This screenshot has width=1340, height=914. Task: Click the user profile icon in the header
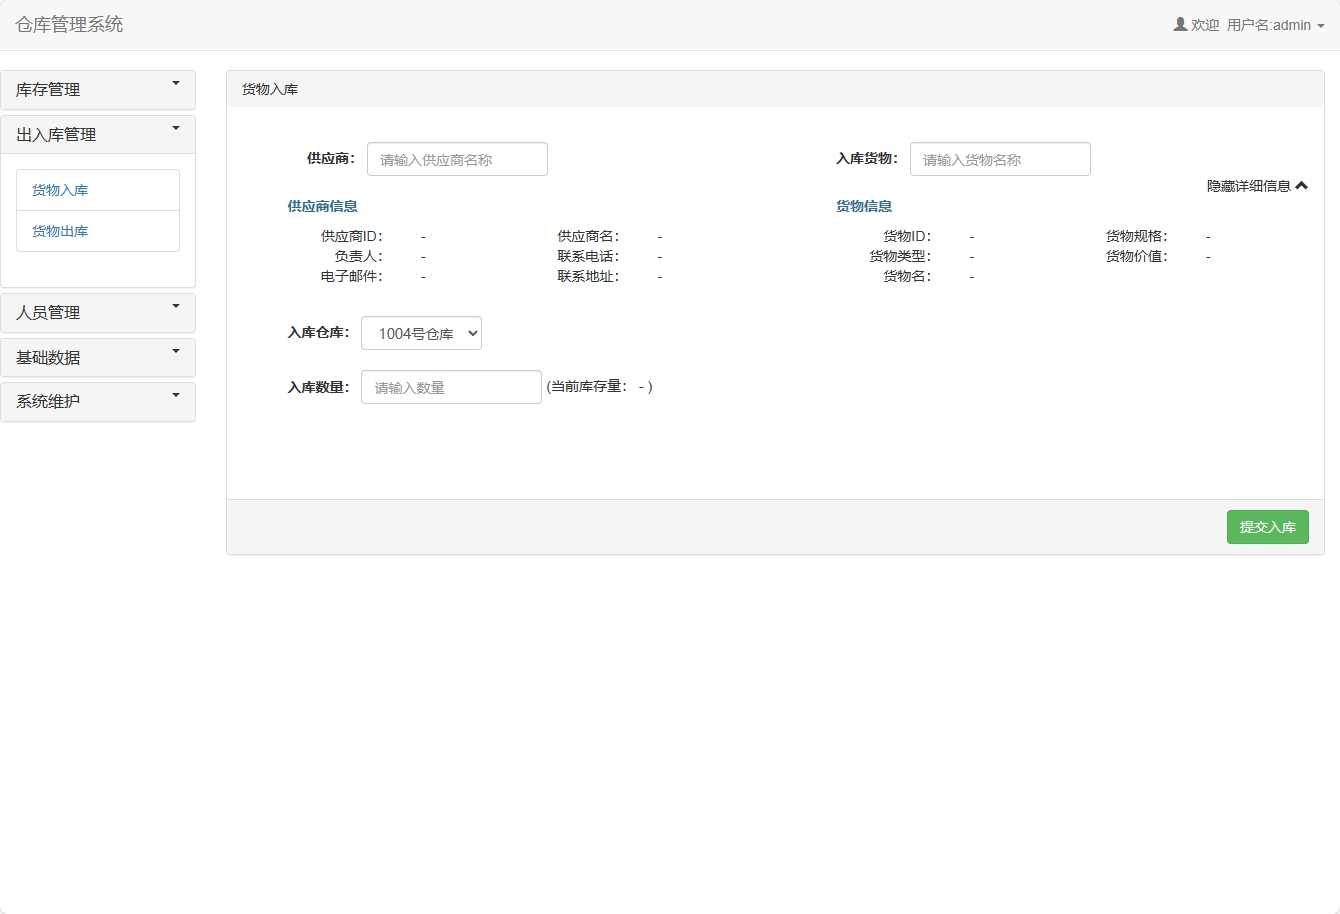[1179, 25]
